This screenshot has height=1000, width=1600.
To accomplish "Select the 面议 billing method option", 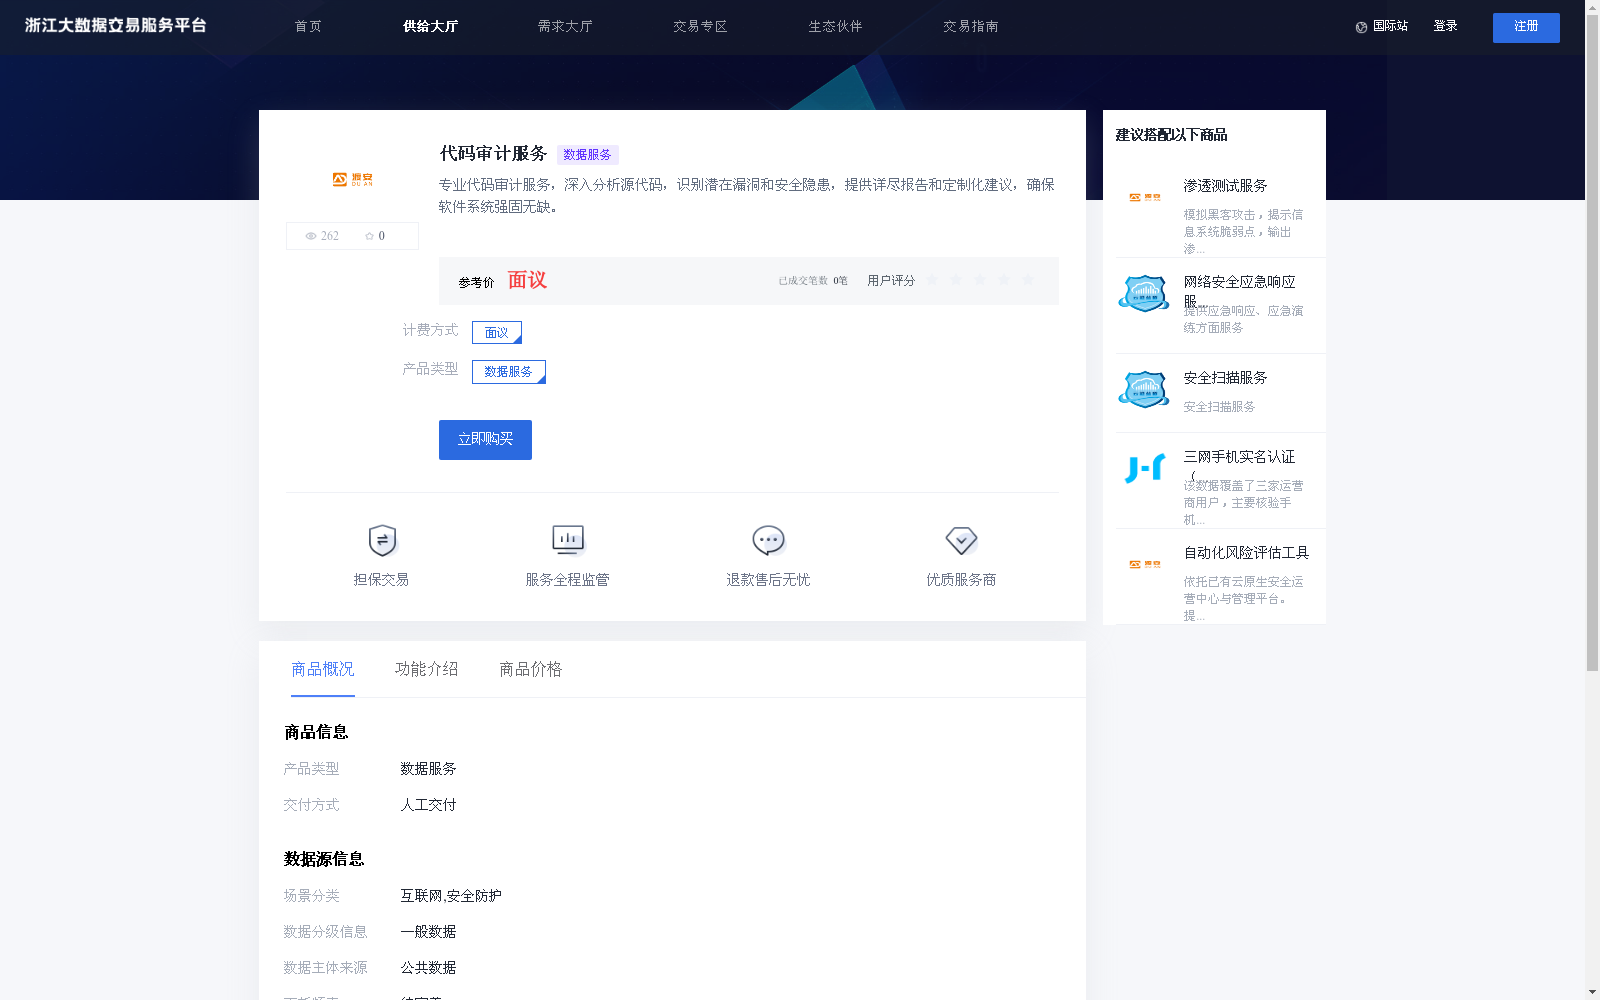I will pyautogui.click(x=496, y=331).
